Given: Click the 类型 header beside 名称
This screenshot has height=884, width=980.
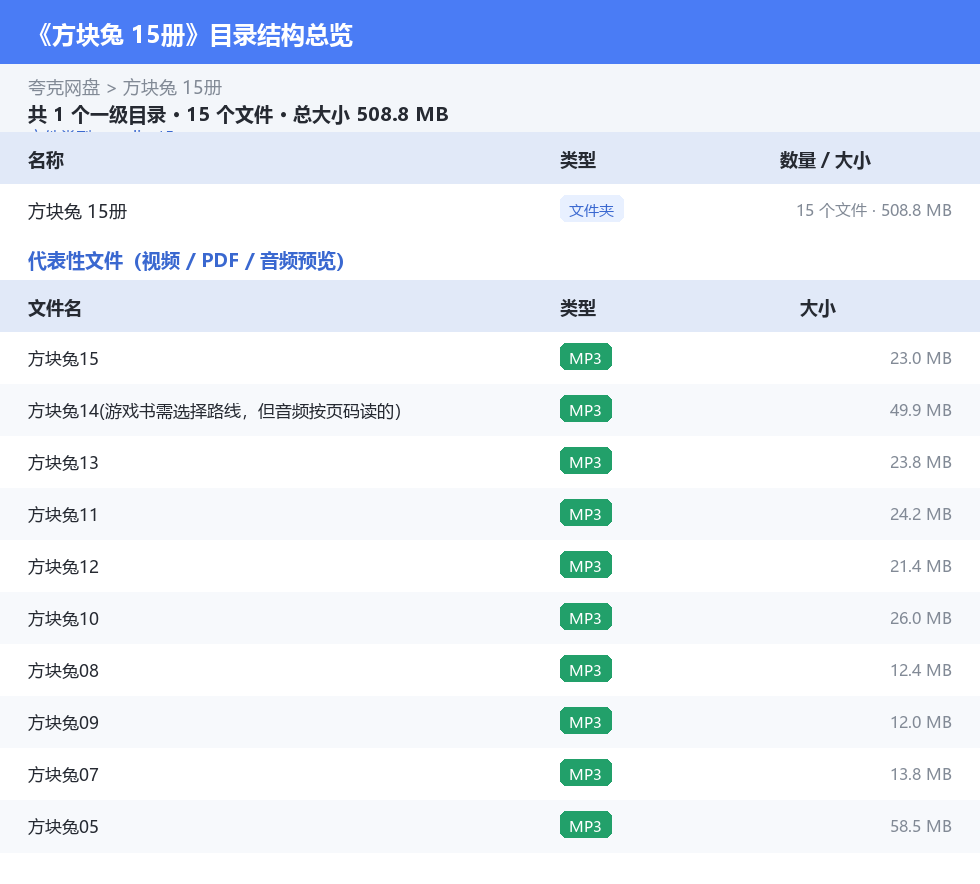Looking at the screenshot, I should tap(578, 160).
